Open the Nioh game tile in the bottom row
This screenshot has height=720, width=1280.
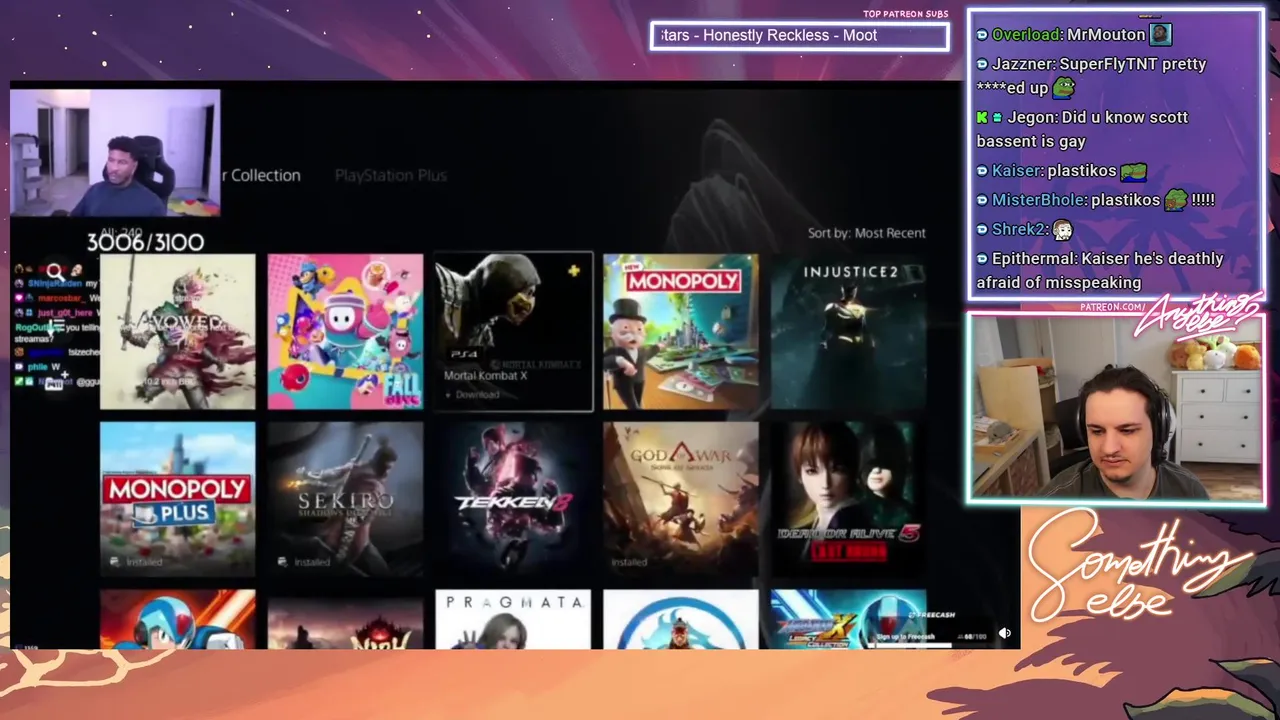click(x=345, y=619)
